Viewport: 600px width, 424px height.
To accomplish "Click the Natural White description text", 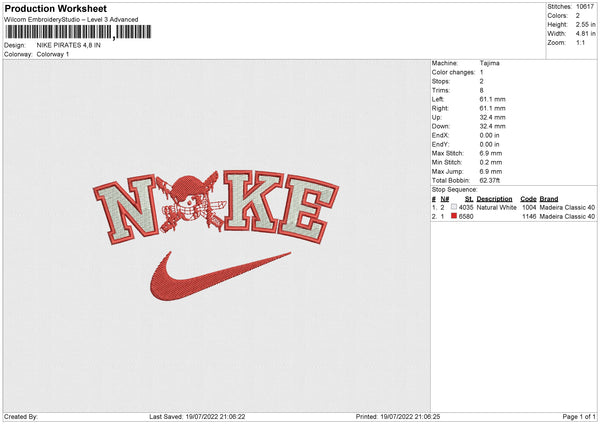I will (x=497, y=207).
